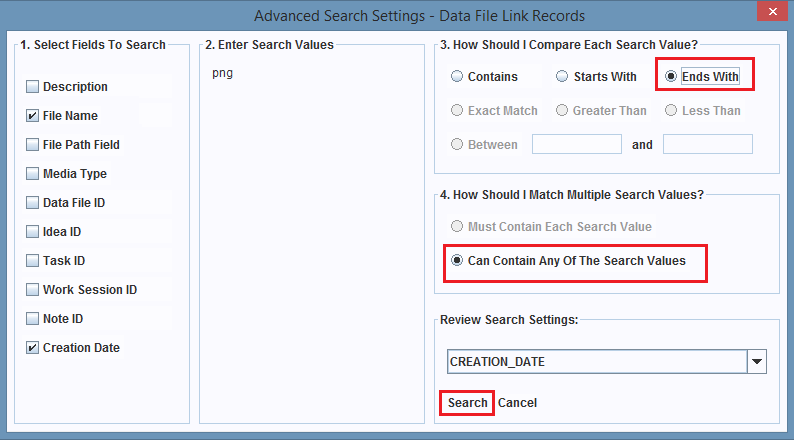Select the Contains radio button

tap(457, 76)
